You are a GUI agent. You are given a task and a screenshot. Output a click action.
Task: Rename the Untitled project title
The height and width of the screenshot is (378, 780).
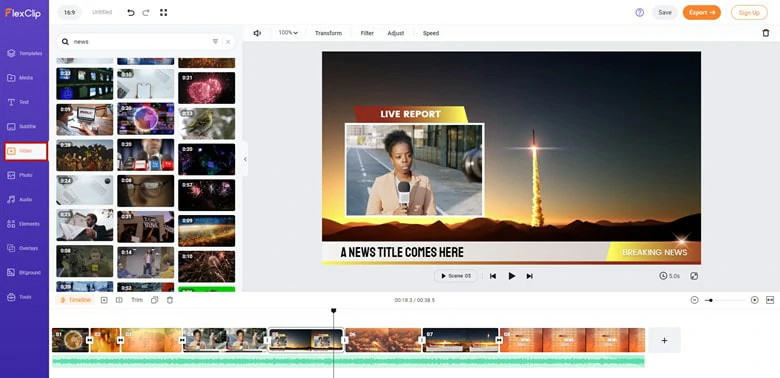click(x=102, y=12)
